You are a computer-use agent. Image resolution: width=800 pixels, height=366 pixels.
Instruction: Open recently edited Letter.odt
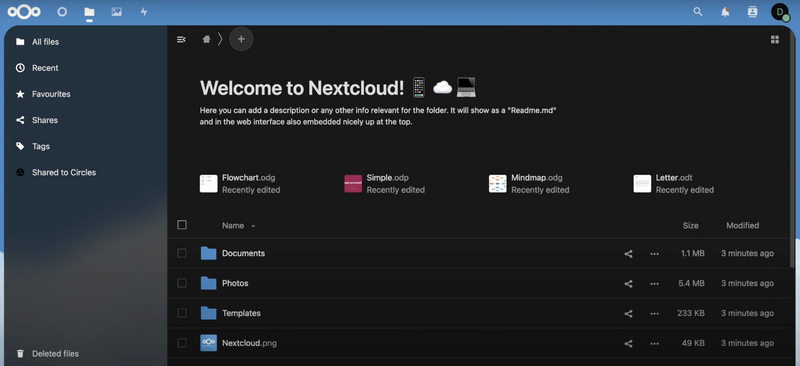[x=673, y=184]
